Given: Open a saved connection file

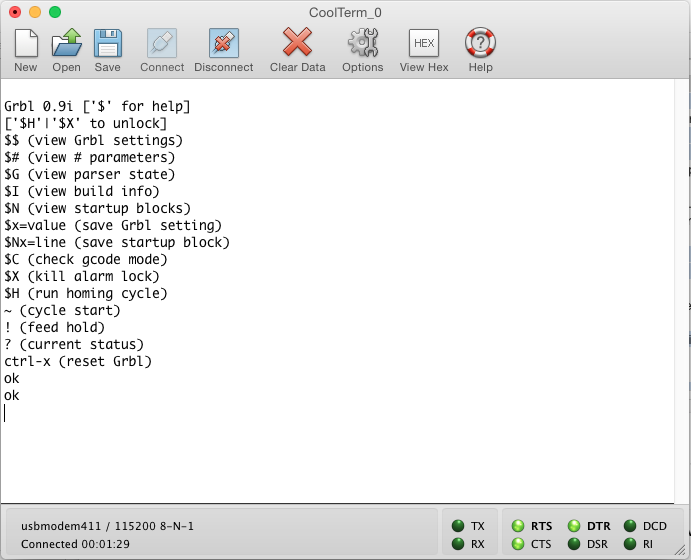Looking at the screenshot, I should tap(66, 44).
